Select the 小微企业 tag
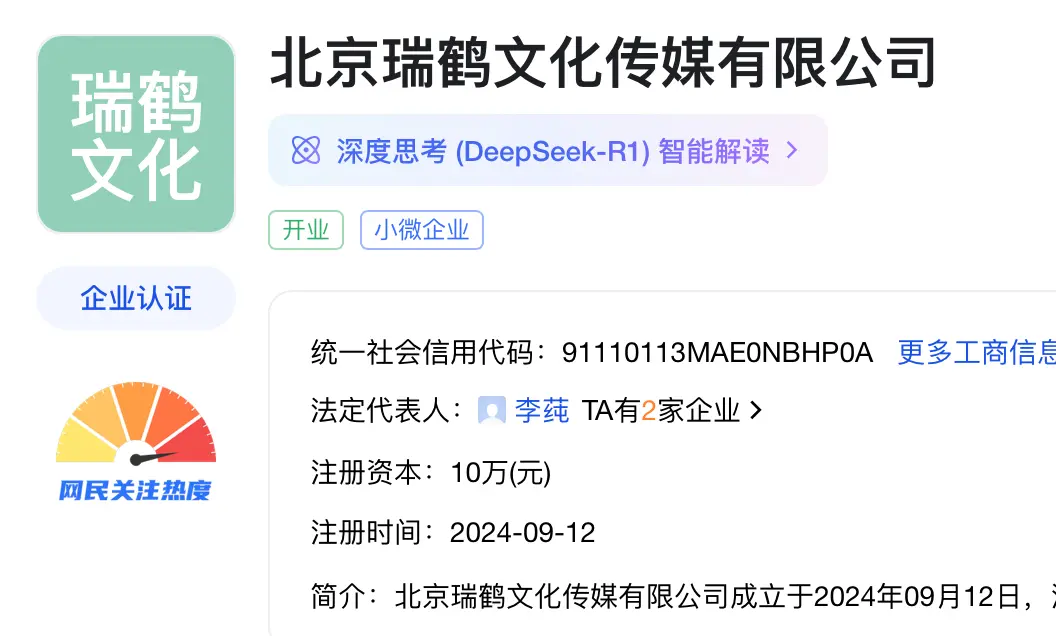The height and width of the screenshot is (636, 1056). click(422, 230)
